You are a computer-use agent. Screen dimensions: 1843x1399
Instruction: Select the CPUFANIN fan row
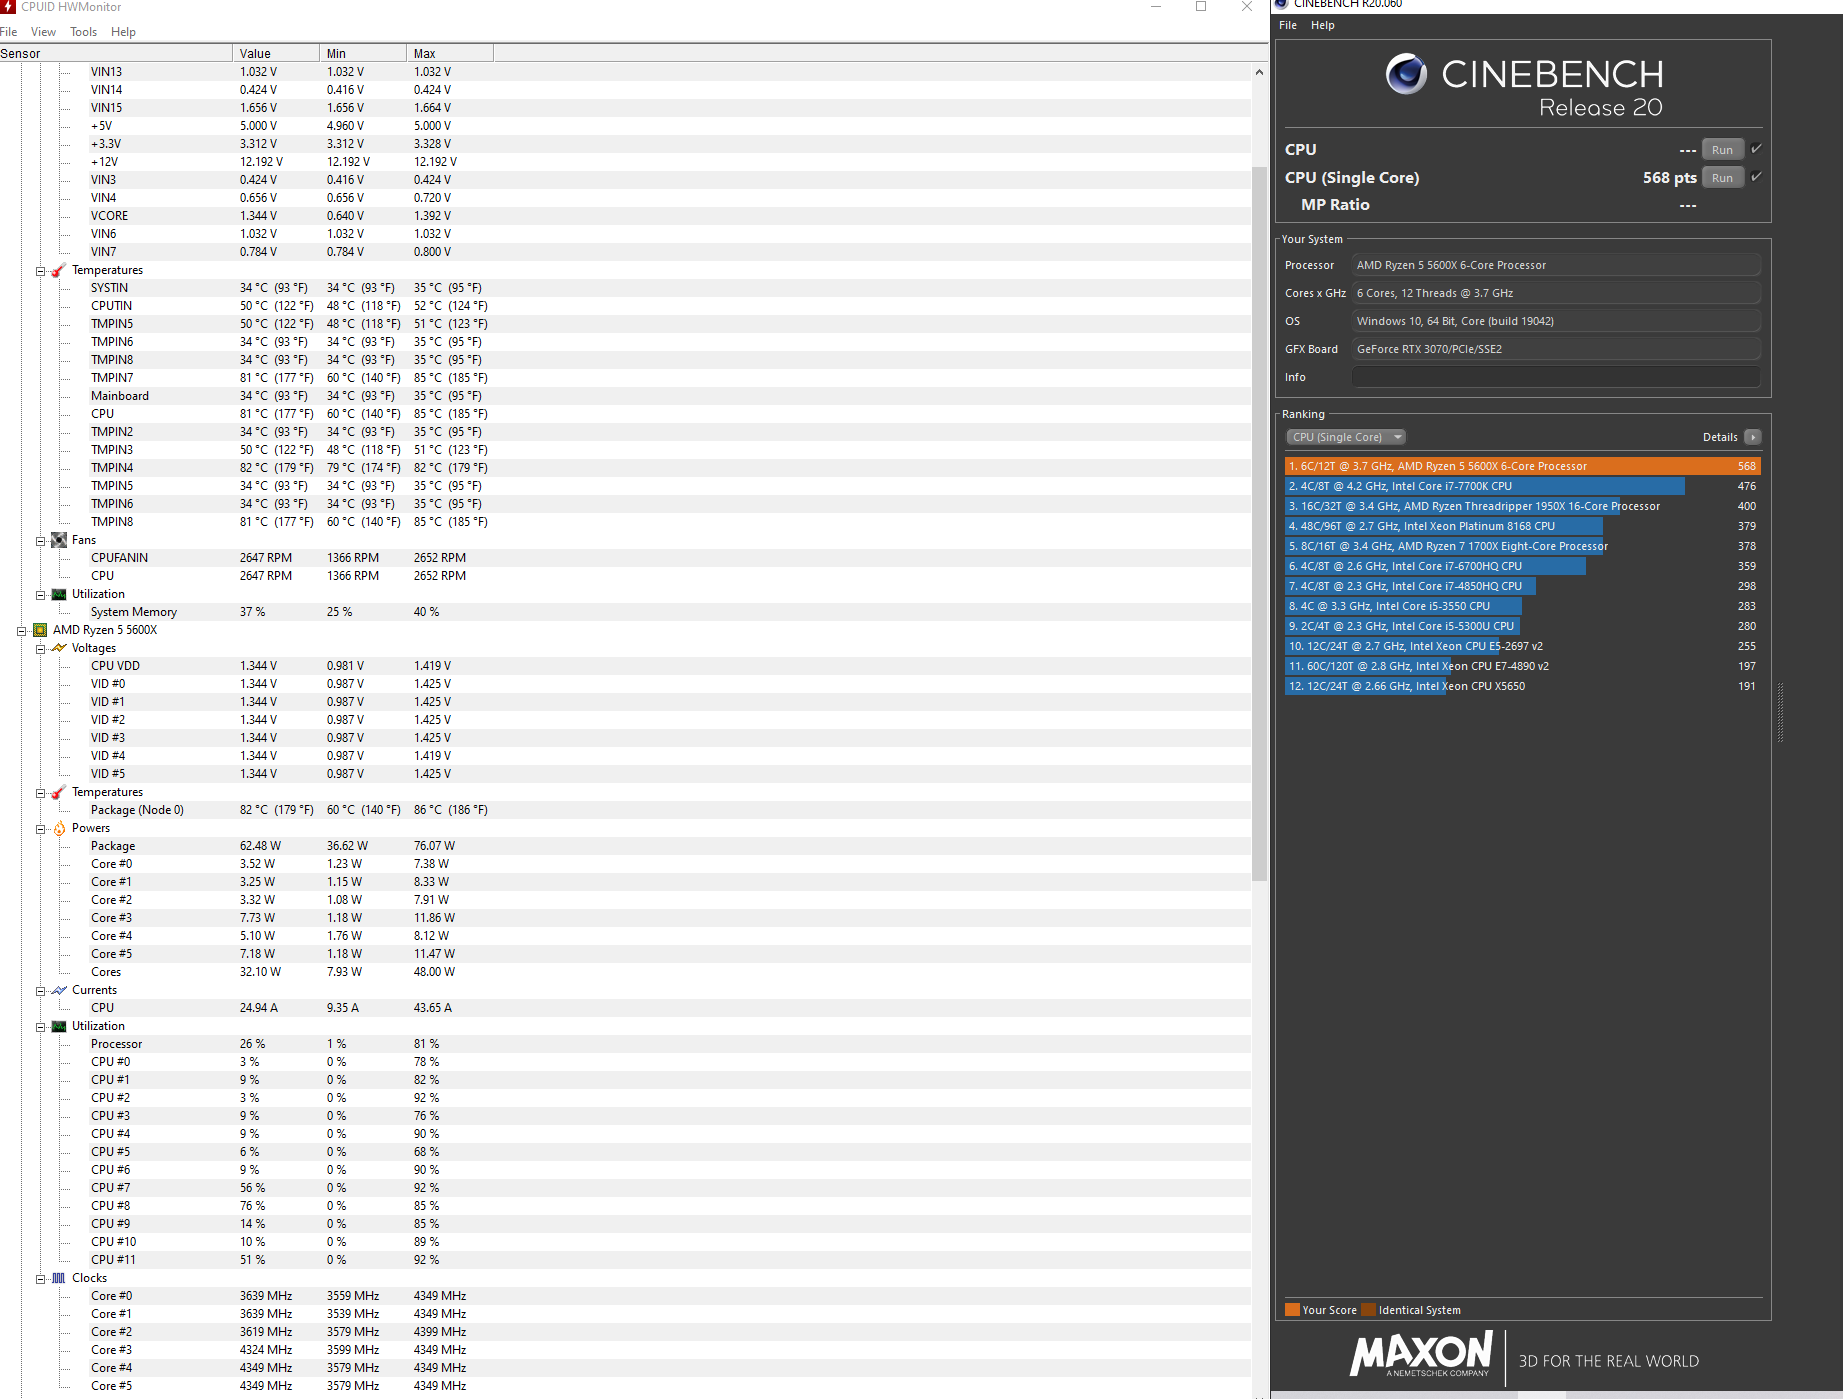pyautogui.click(x=626, y=558)
